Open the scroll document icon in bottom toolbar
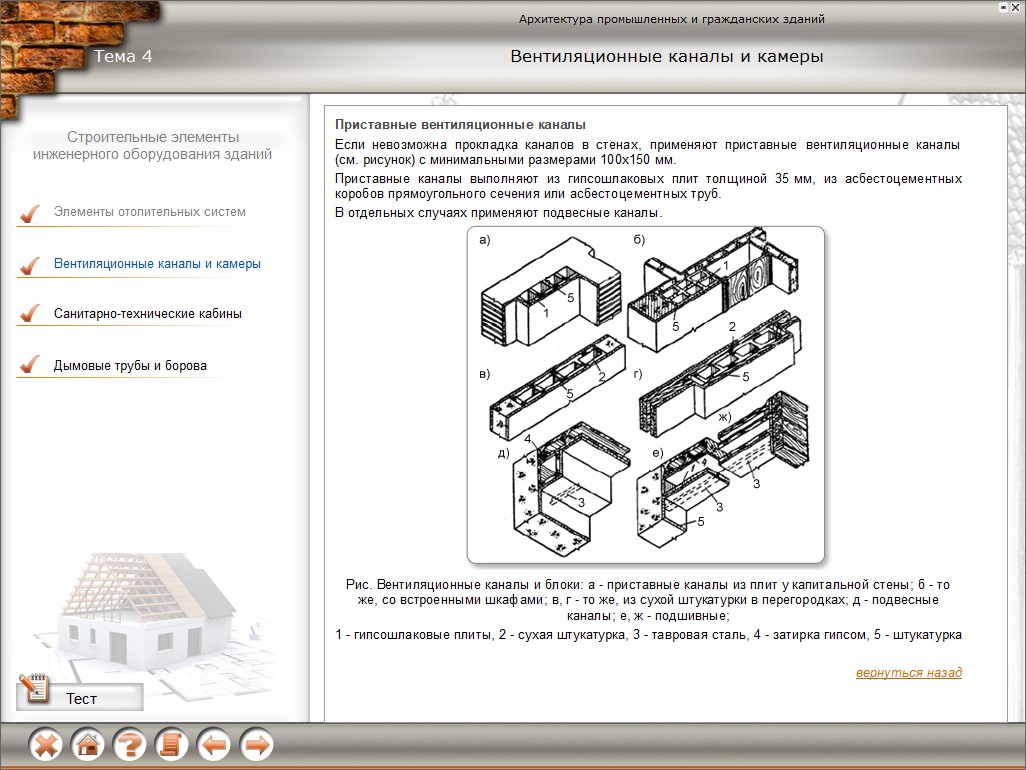The height and width of the screenshot is (770, 1026). tap(172, 745)
